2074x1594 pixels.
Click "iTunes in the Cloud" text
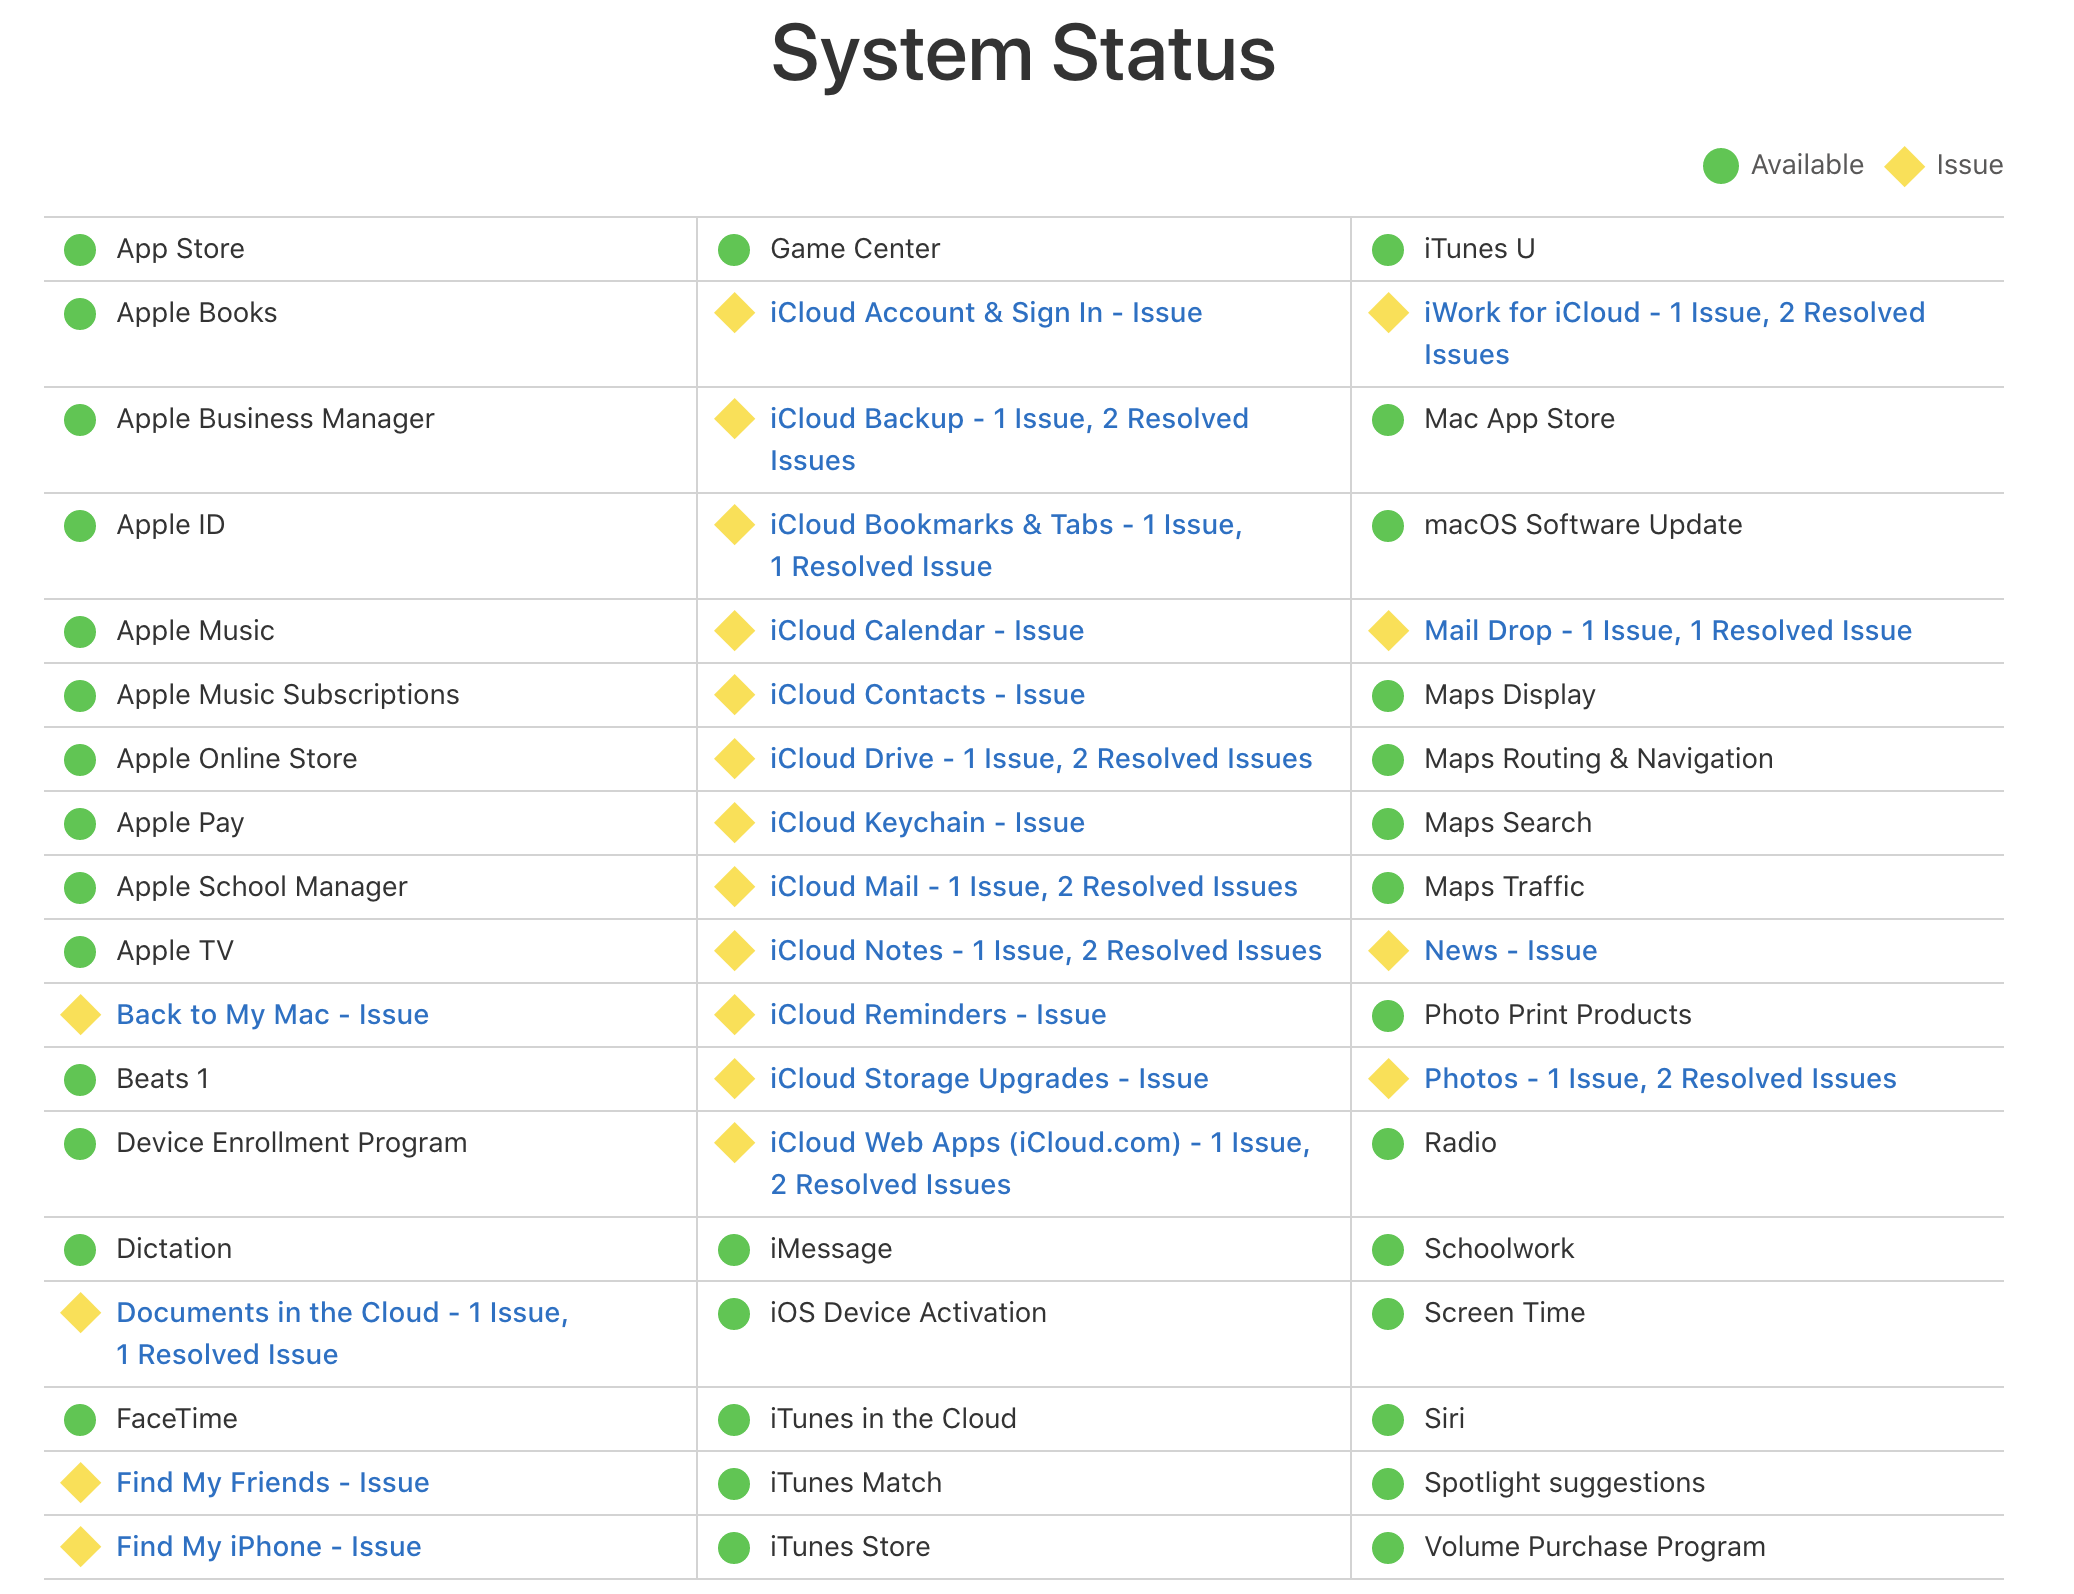pyautogui.click(x=893, y=1419)
